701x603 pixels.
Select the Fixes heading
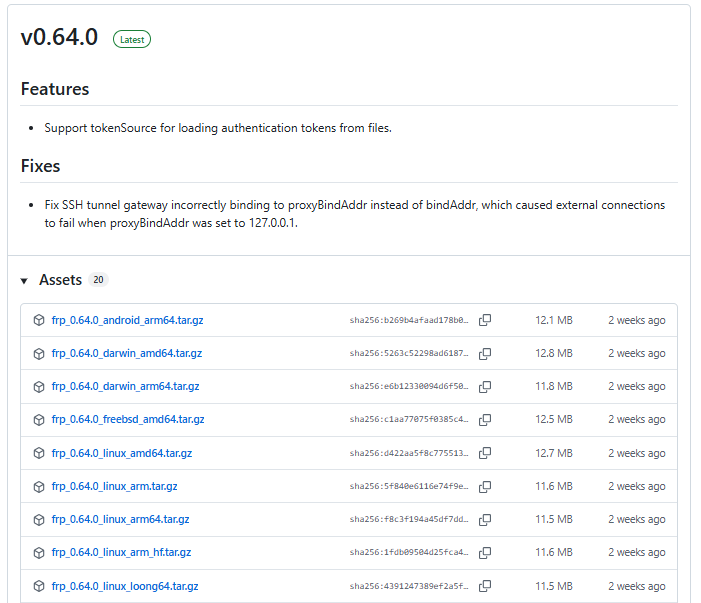click(x=40, y=166)
